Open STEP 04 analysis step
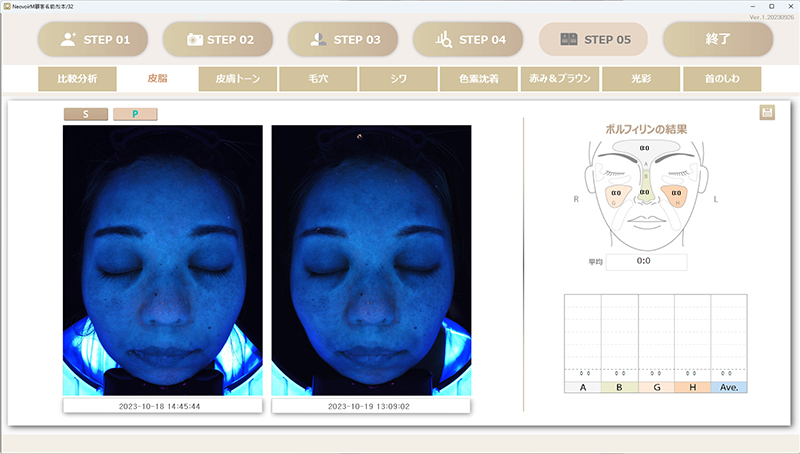Screen dimensions: 800x454 [x=468, y=40]
